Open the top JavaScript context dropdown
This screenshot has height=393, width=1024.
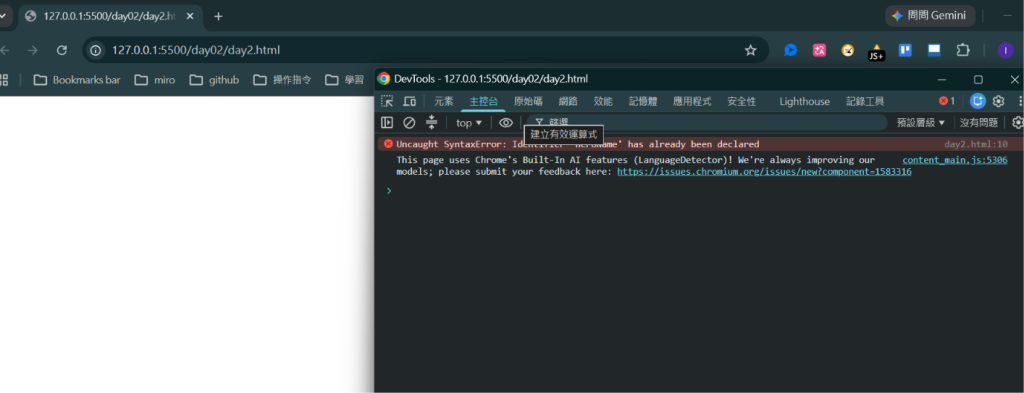coord(469,123)
